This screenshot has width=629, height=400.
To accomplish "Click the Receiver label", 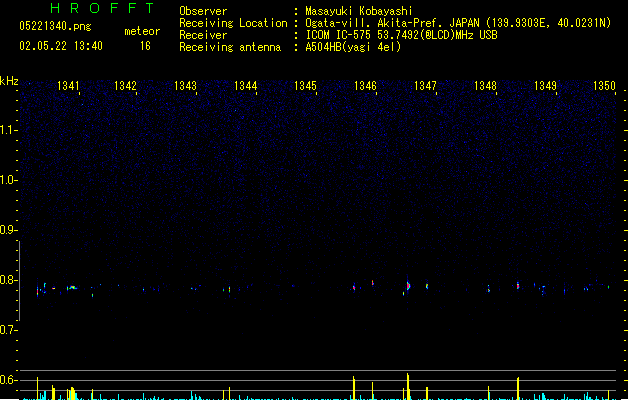I will tap(203, 35).
